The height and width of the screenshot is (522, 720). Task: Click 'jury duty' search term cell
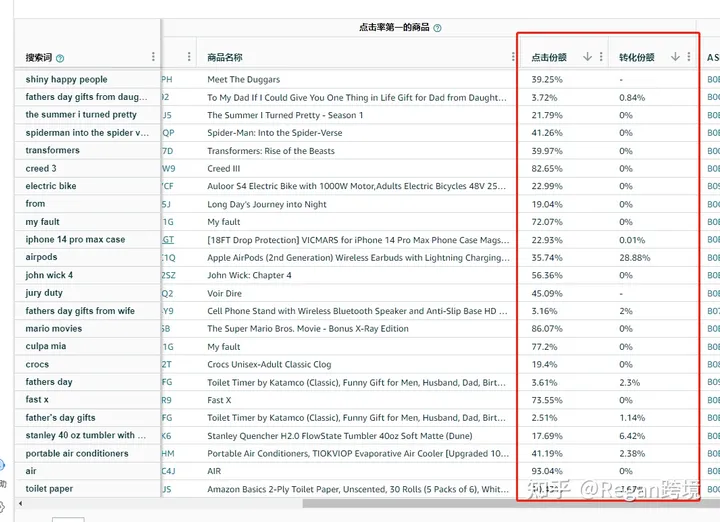(x=44, y=293)
